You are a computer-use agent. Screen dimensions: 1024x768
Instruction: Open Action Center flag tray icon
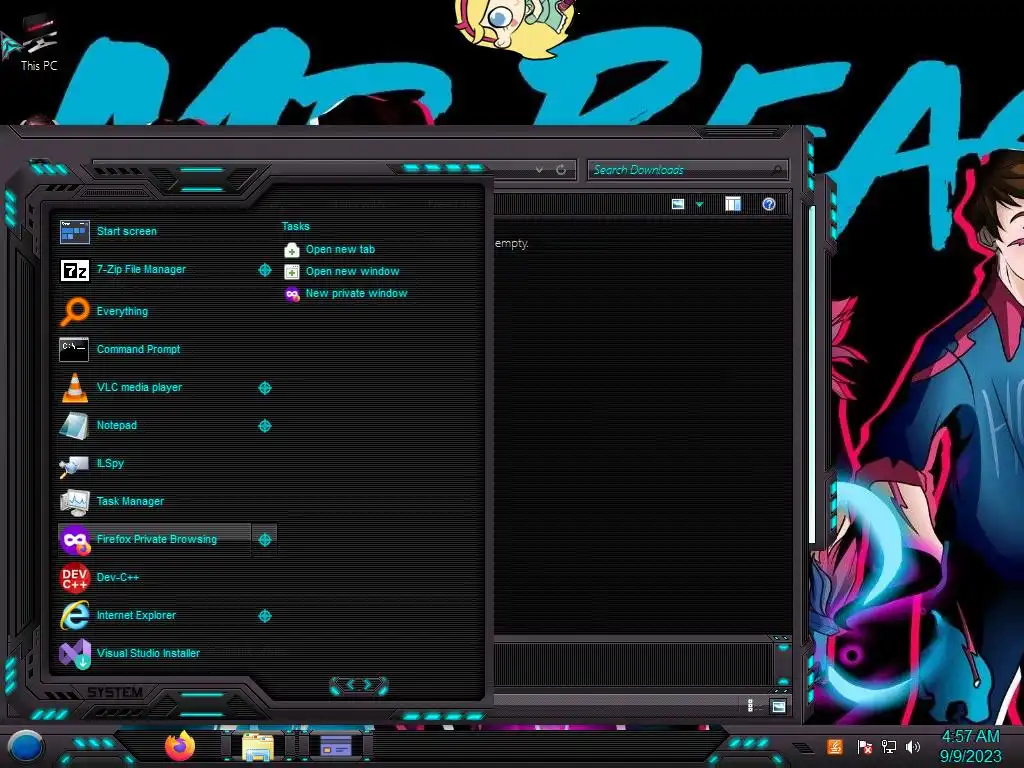[865, 747]
